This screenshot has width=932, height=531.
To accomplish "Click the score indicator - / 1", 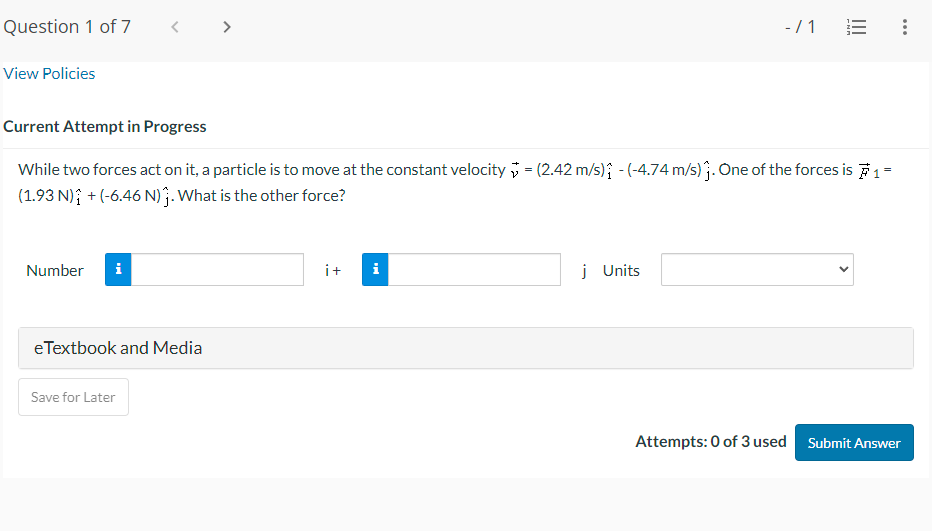I will pos(800,27).
